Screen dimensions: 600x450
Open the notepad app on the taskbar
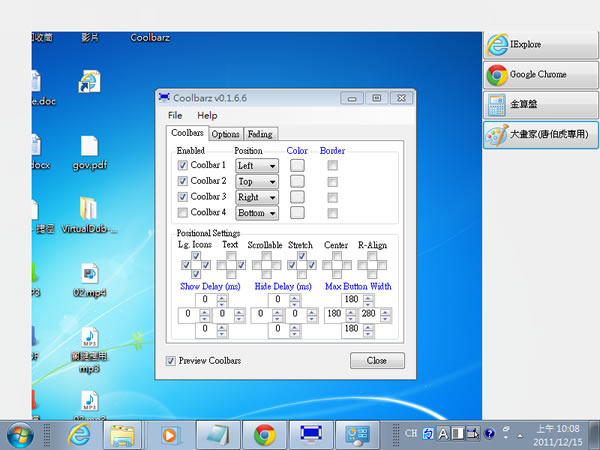[218, 435]
